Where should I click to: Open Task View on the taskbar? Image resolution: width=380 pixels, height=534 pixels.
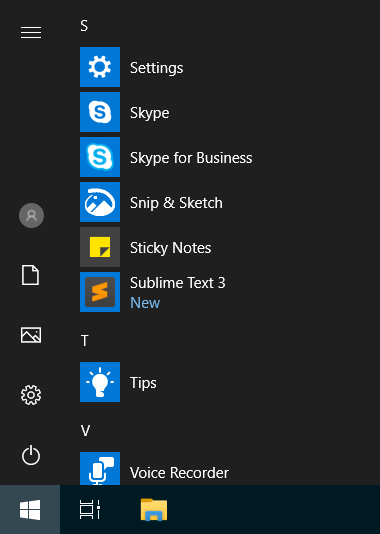[x=90, y=510]
